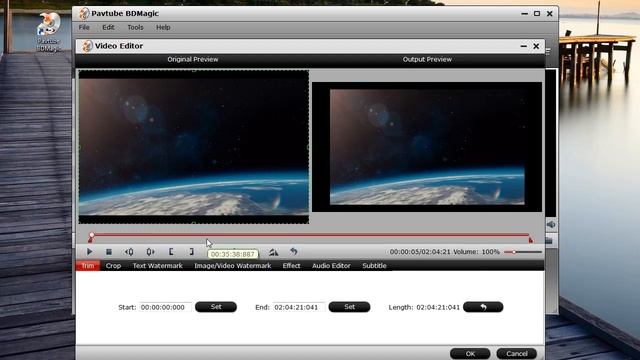This screenshot has height=360, width=640.
Task: Open the Image/Video Watermark tab
Action: [233, 266]
